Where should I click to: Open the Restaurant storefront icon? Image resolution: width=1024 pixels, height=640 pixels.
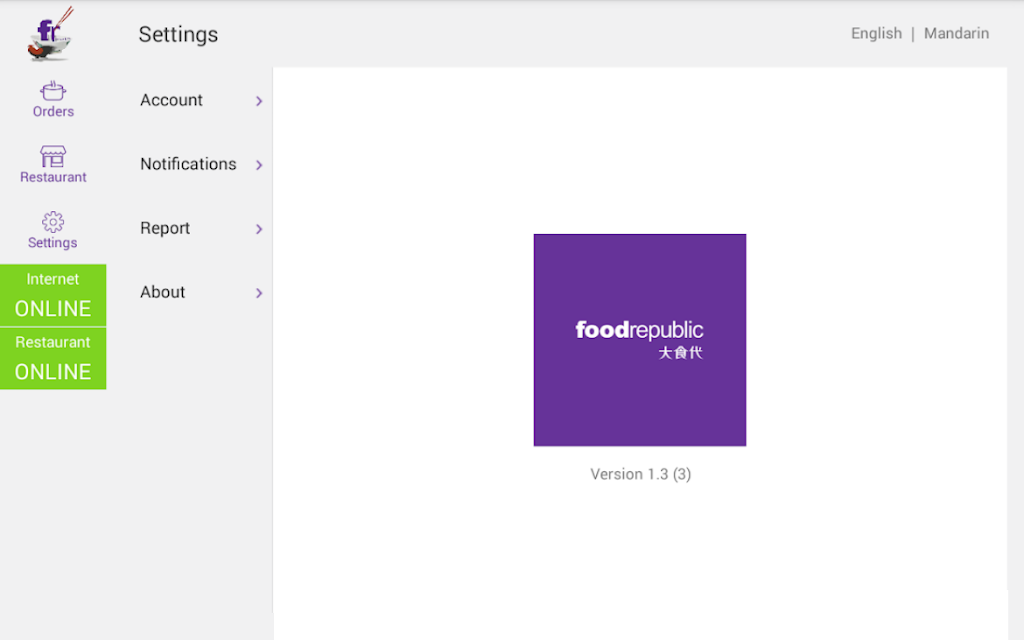pos(53,157)
